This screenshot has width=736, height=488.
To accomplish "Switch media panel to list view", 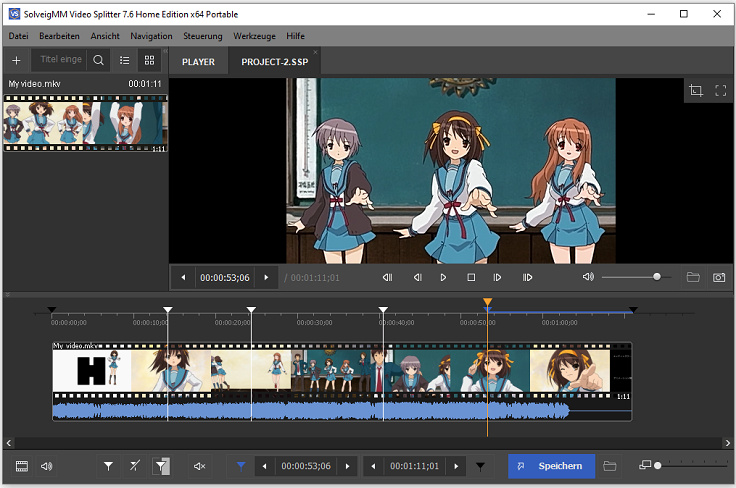I will (x=124, y=60).
